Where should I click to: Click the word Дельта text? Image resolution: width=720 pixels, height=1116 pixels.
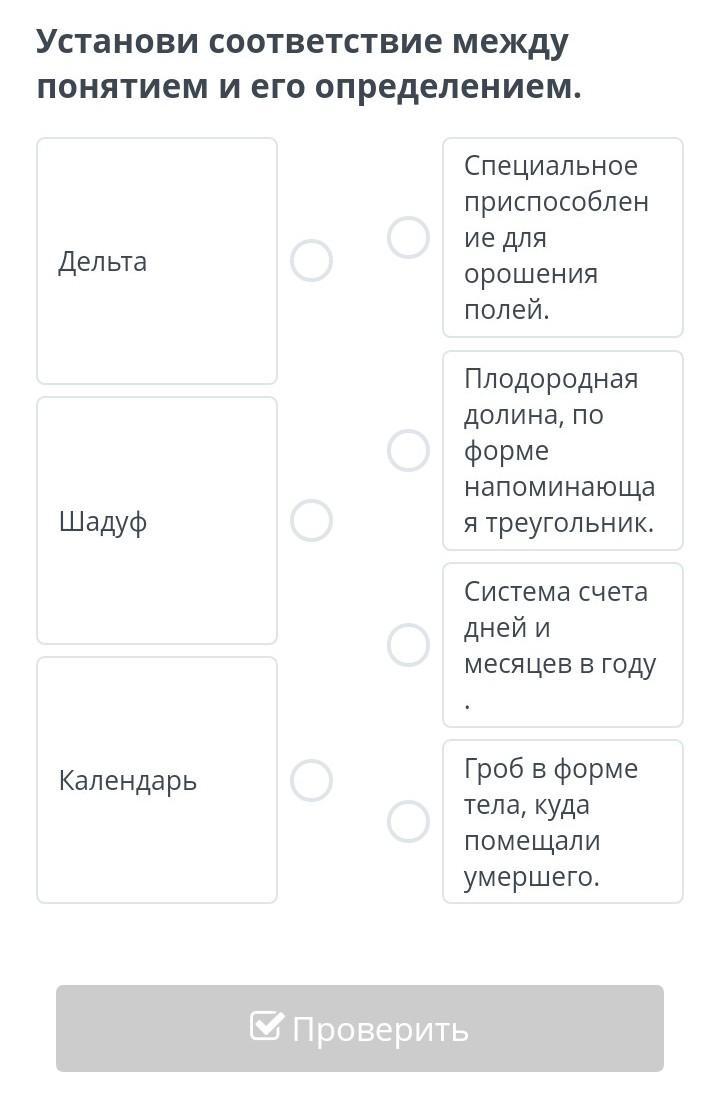pyautogui.click(x=103, y=262)
